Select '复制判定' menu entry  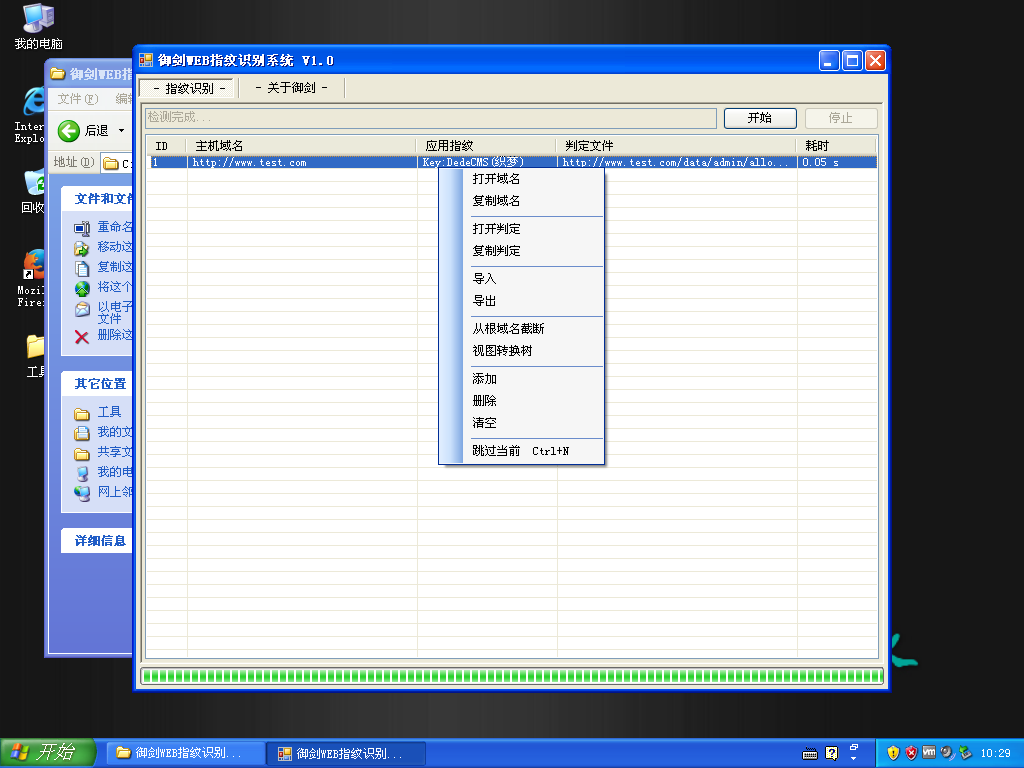point(496,251)
